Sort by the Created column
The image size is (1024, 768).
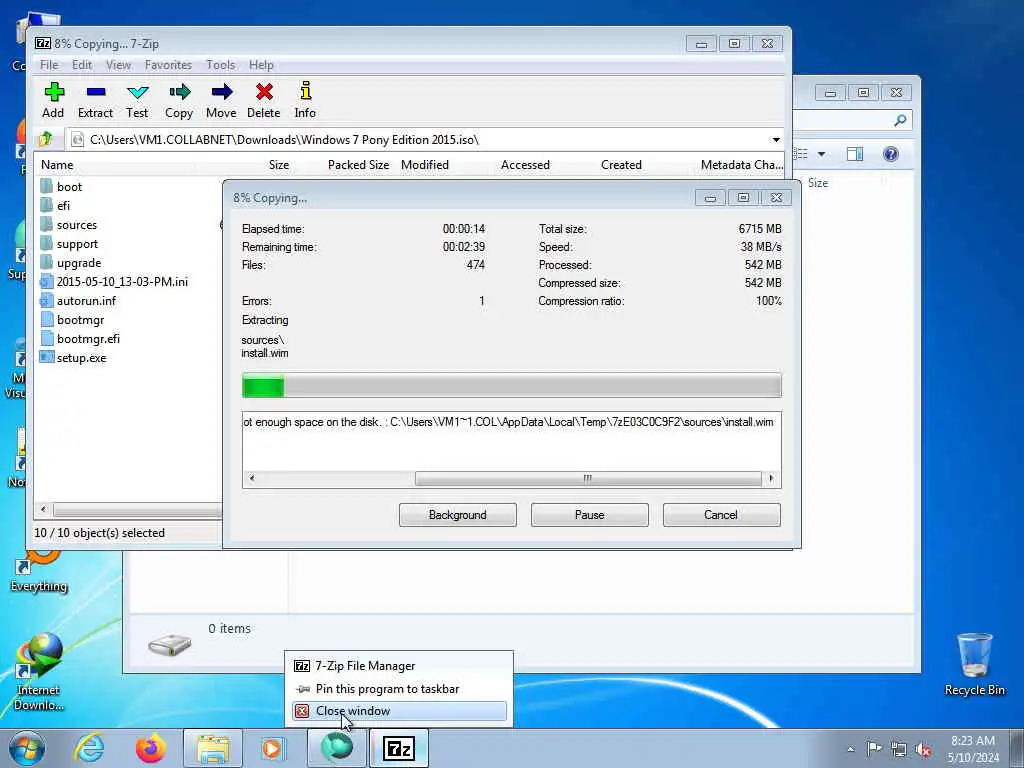621,165
